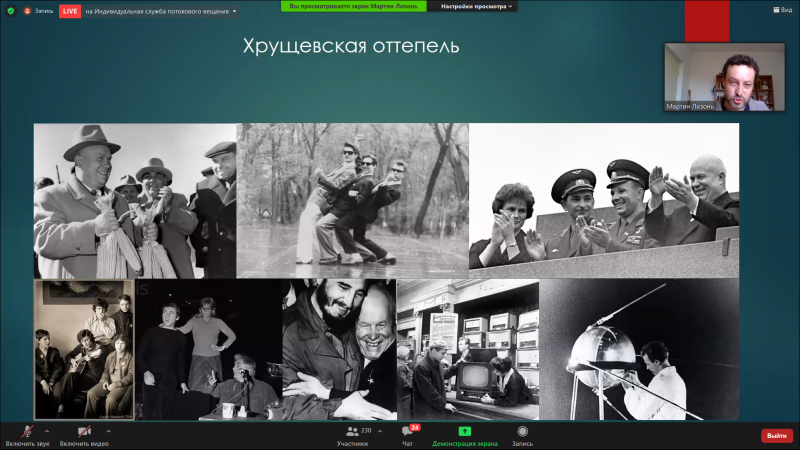Expand video options arrow next to camera
The image size is (800, 450).
click(108, 431)
